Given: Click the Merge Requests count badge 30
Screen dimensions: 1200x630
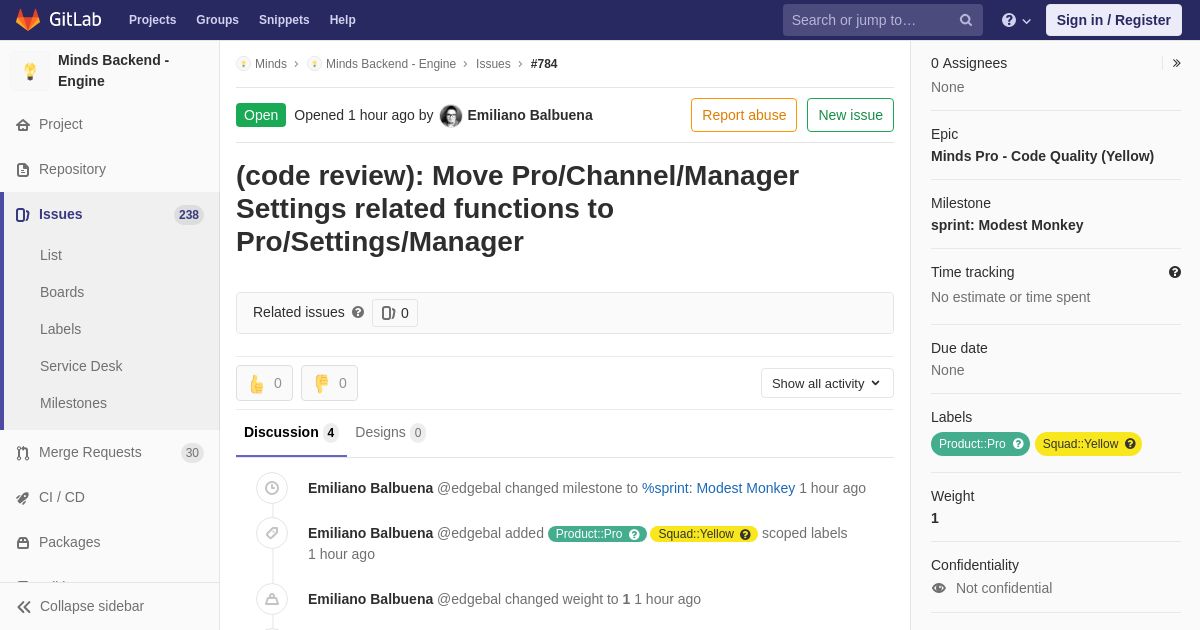Looking at the screenshot, I should pyautogui.click(x=192, y=453).
